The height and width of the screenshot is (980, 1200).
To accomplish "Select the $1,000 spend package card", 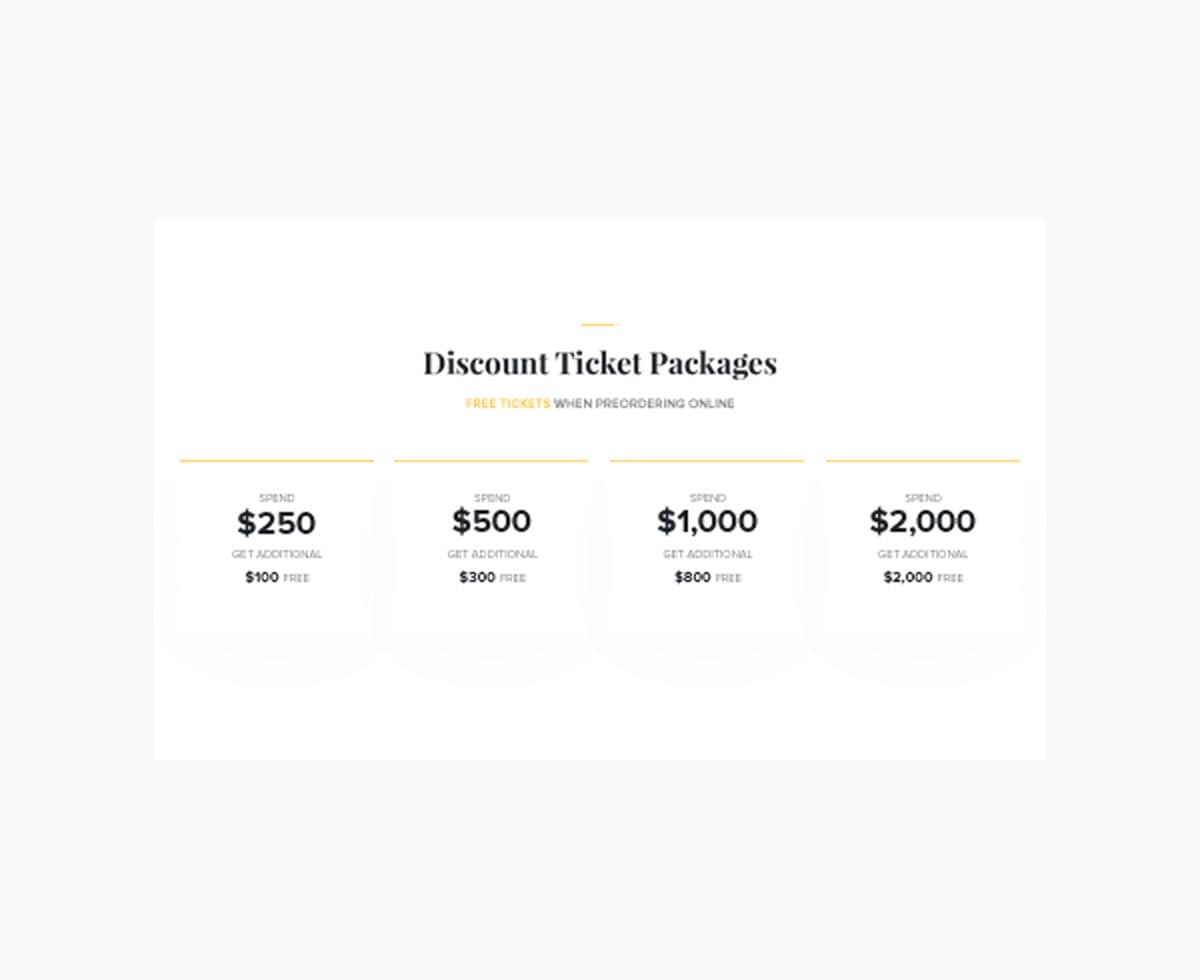I will pyautogui.click(x=707, y=547).
